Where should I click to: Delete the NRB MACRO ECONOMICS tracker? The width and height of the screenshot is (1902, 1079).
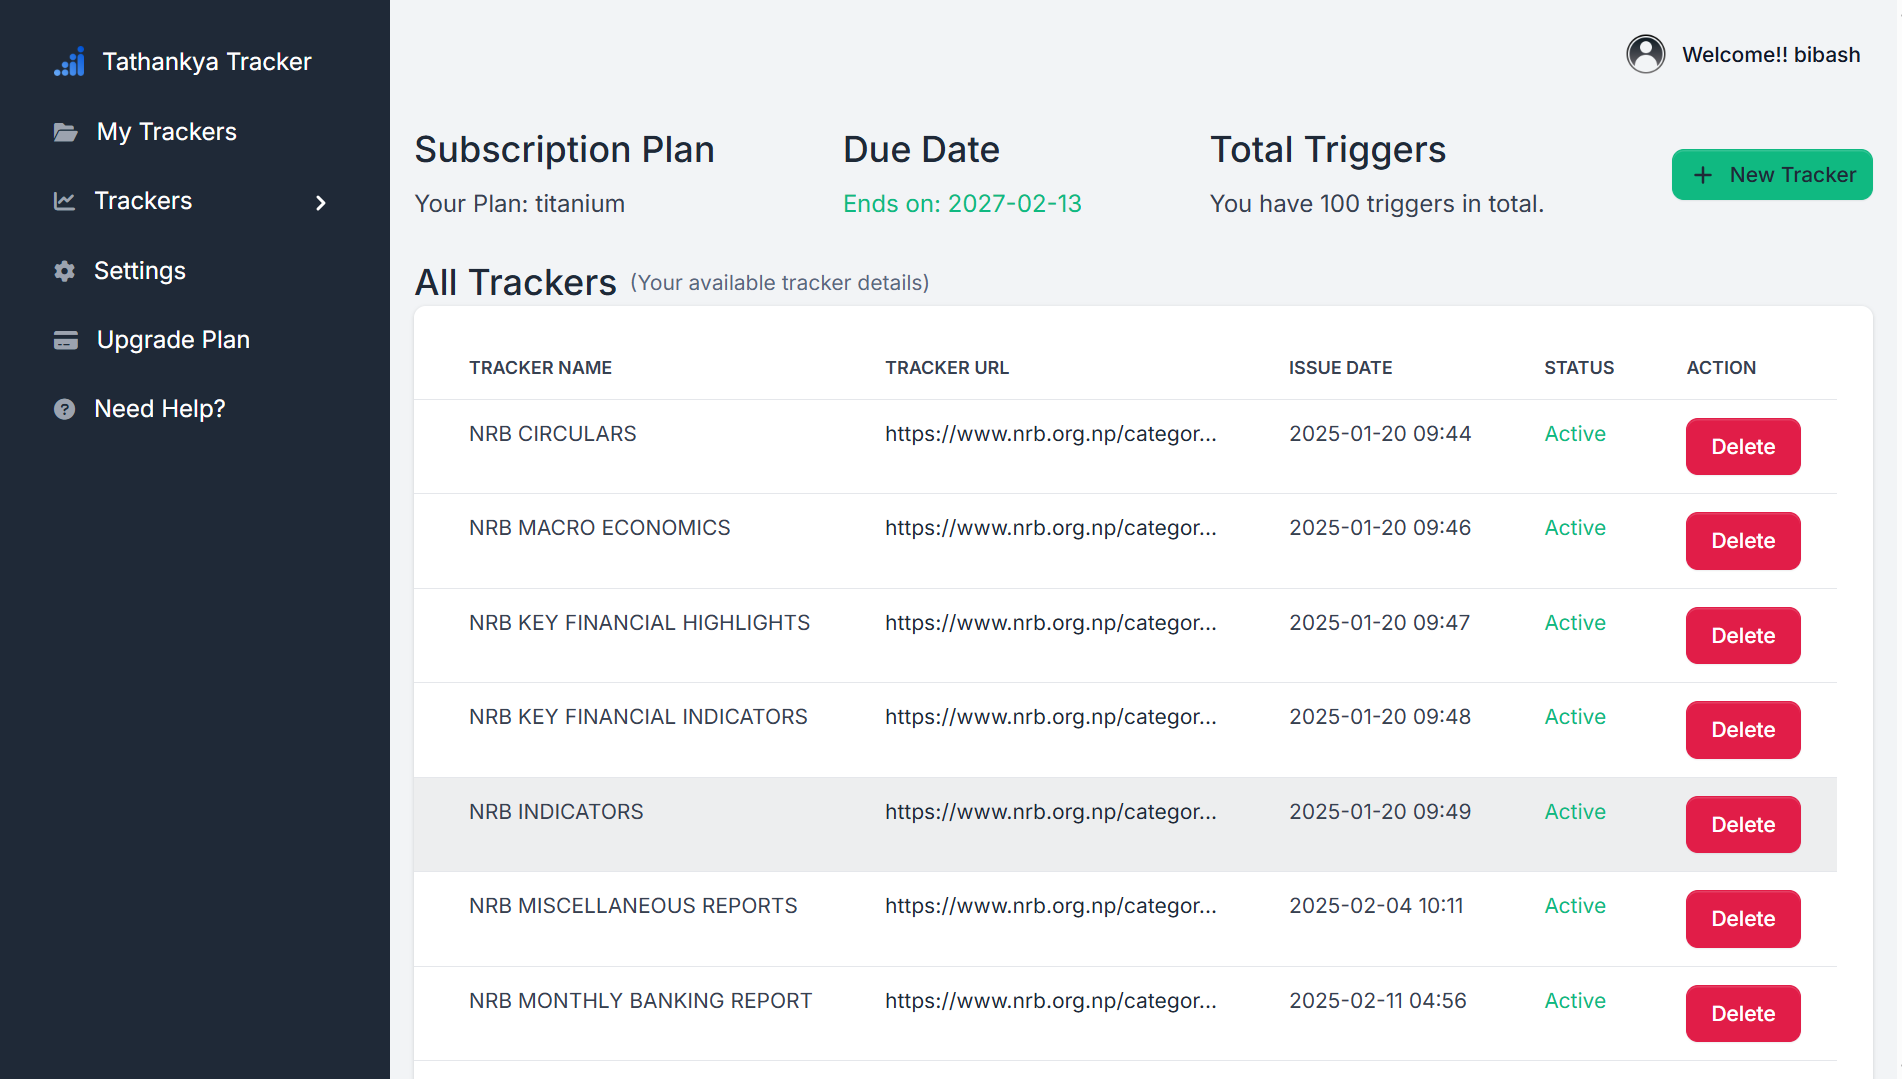tap(1742, 540)
